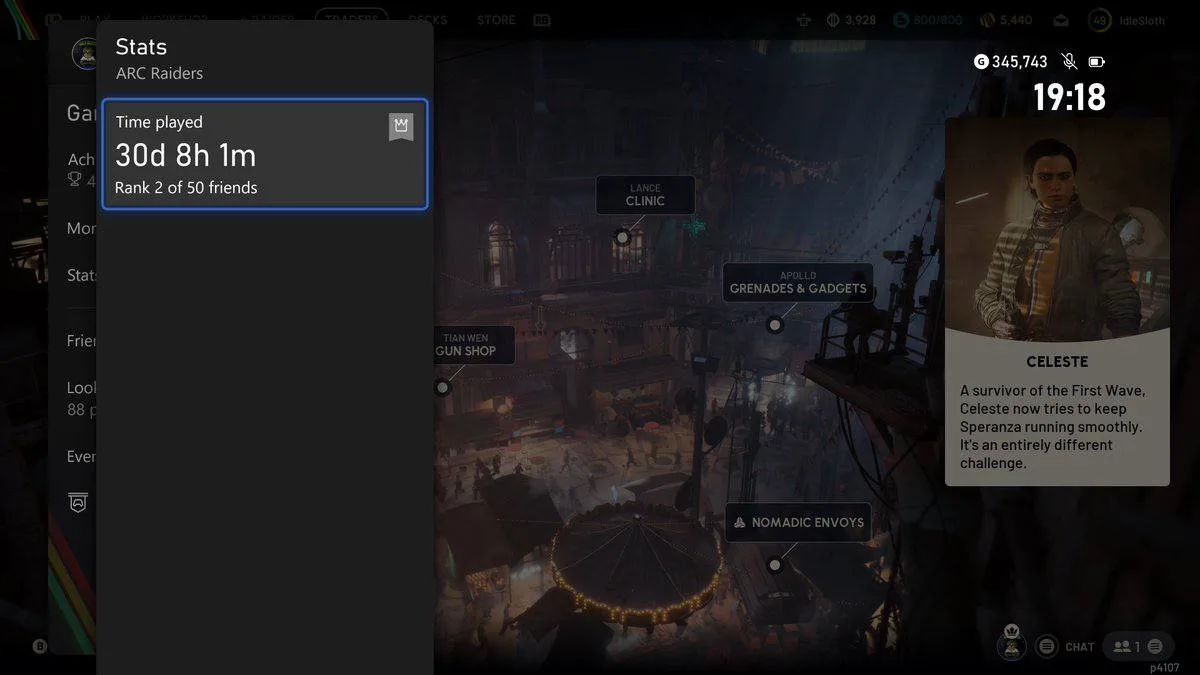
Task: Select the Nomadic Envoys trader label
Action: 798,522
